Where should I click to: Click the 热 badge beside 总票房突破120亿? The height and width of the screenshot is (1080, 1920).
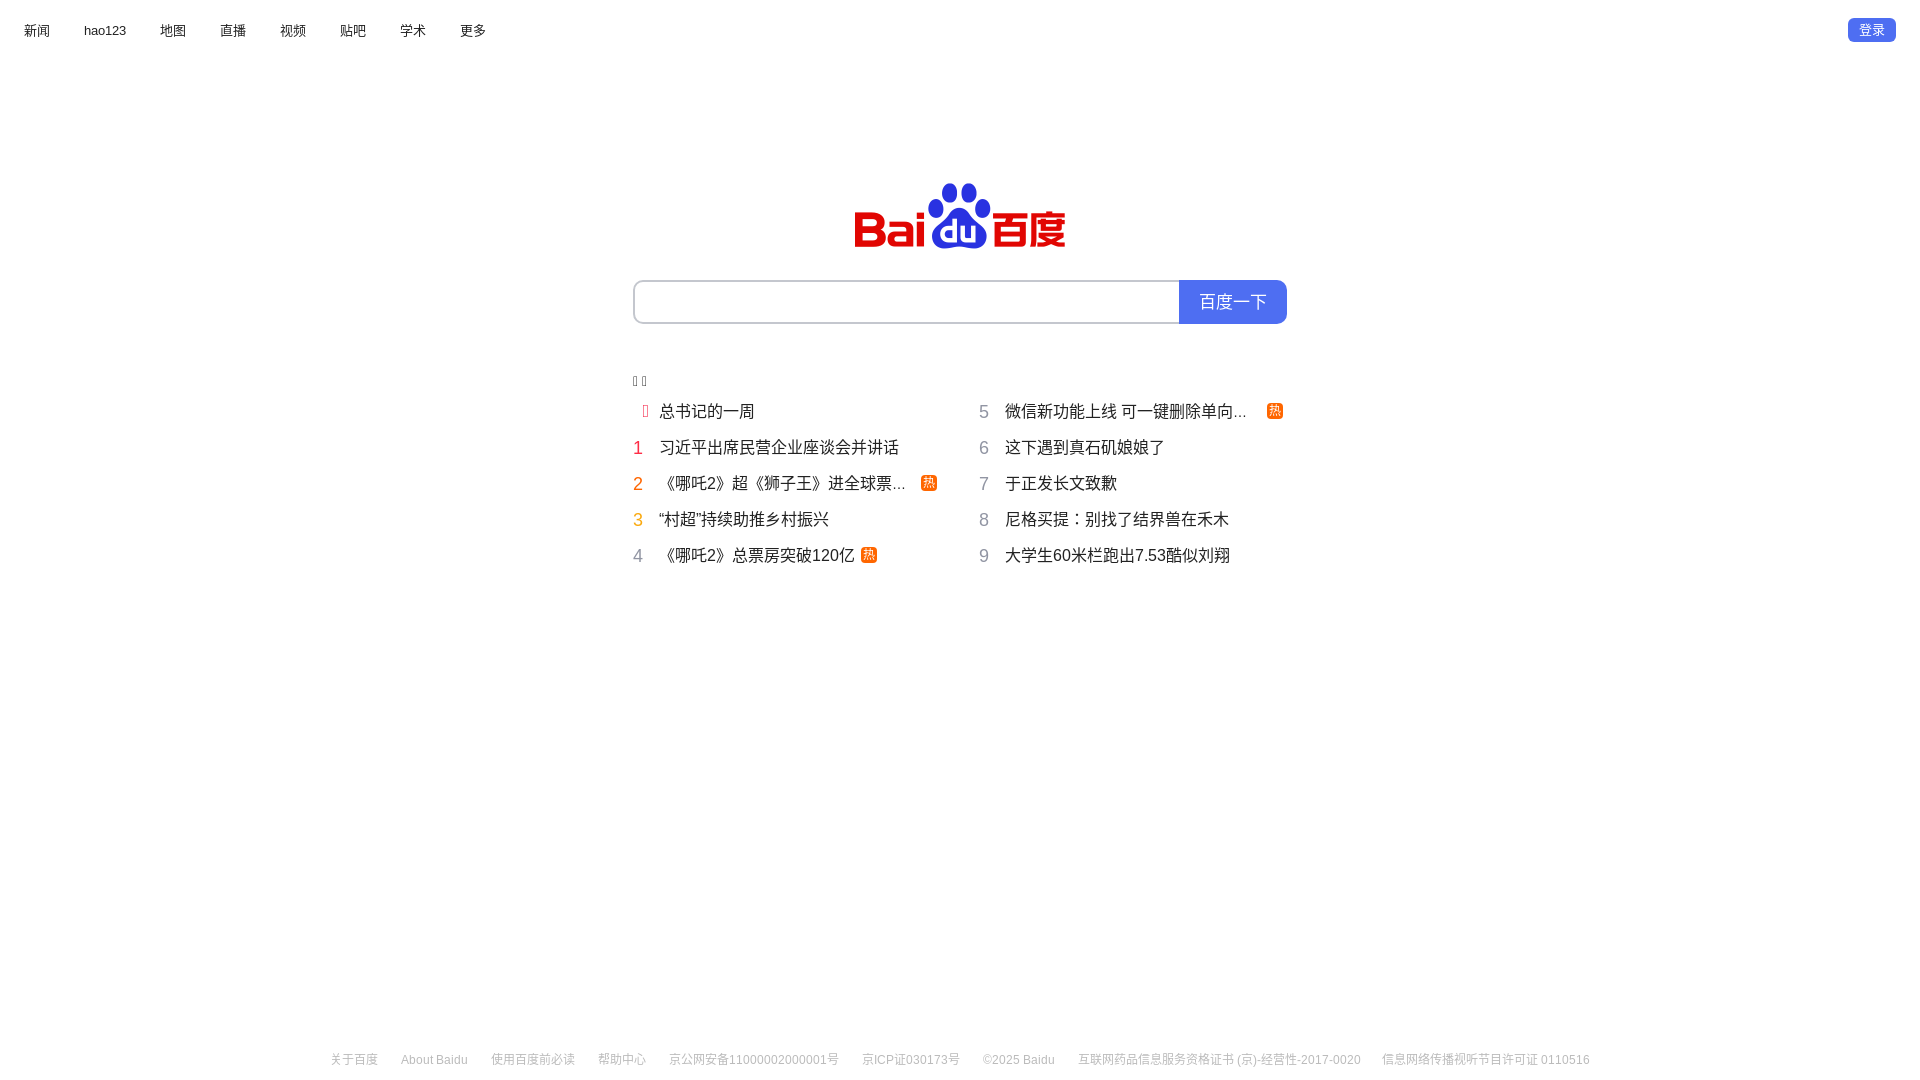(869, 555)
